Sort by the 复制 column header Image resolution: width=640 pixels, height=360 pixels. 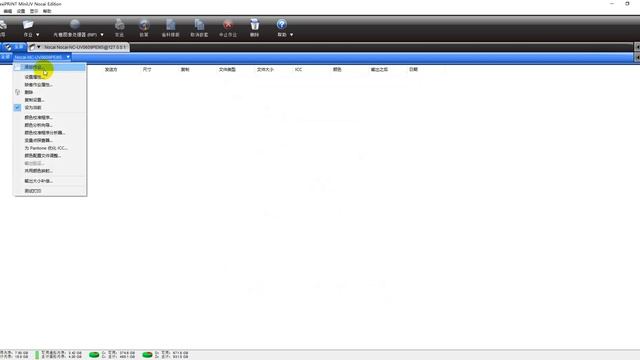click(185, 70)
